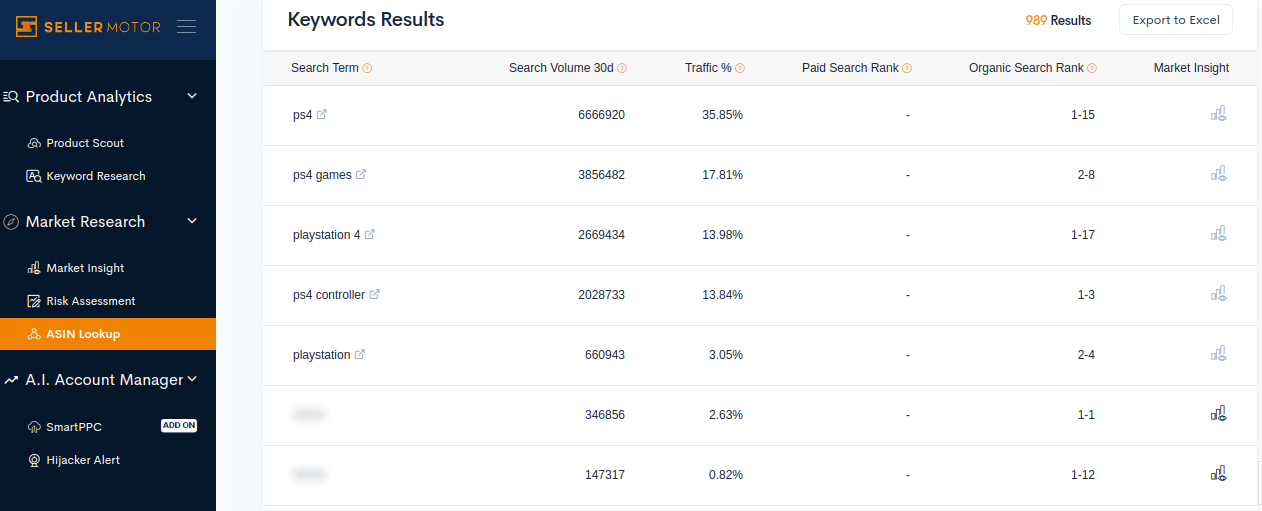Viewport: 1262px width, 511px height.
Task: Click the Export to Excel button
Action: [1175, 20]
